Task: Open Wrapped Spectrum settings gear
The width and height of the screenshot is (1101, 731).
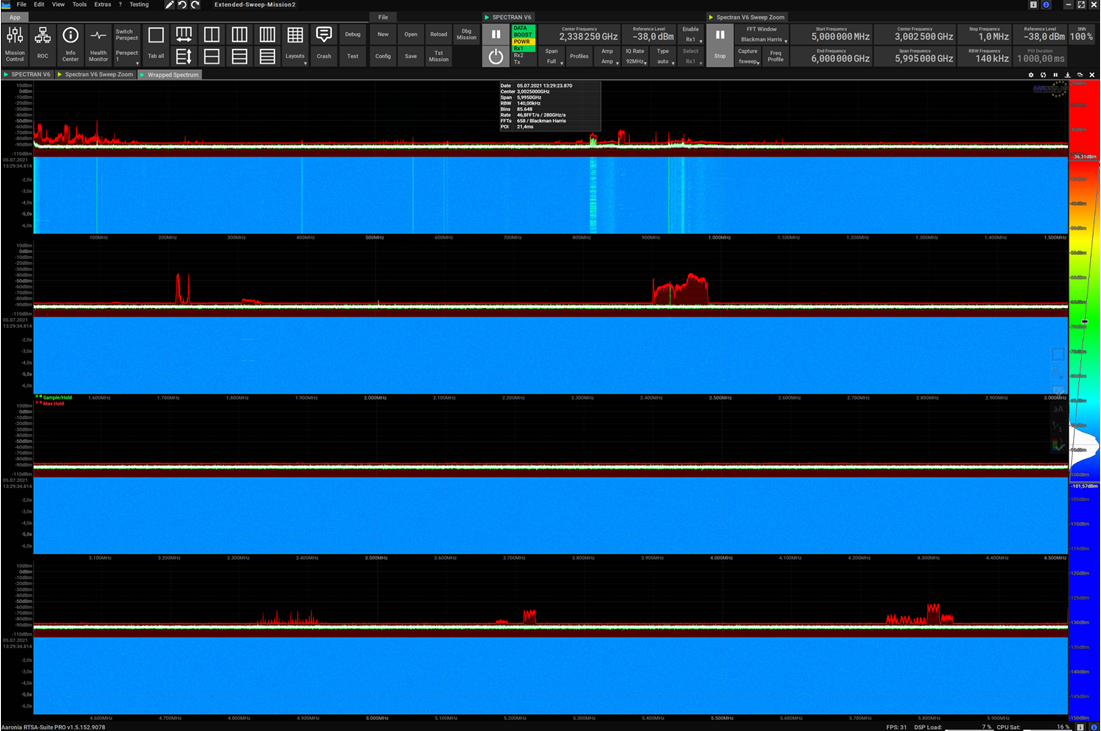Action: (x=1031, y=74)
